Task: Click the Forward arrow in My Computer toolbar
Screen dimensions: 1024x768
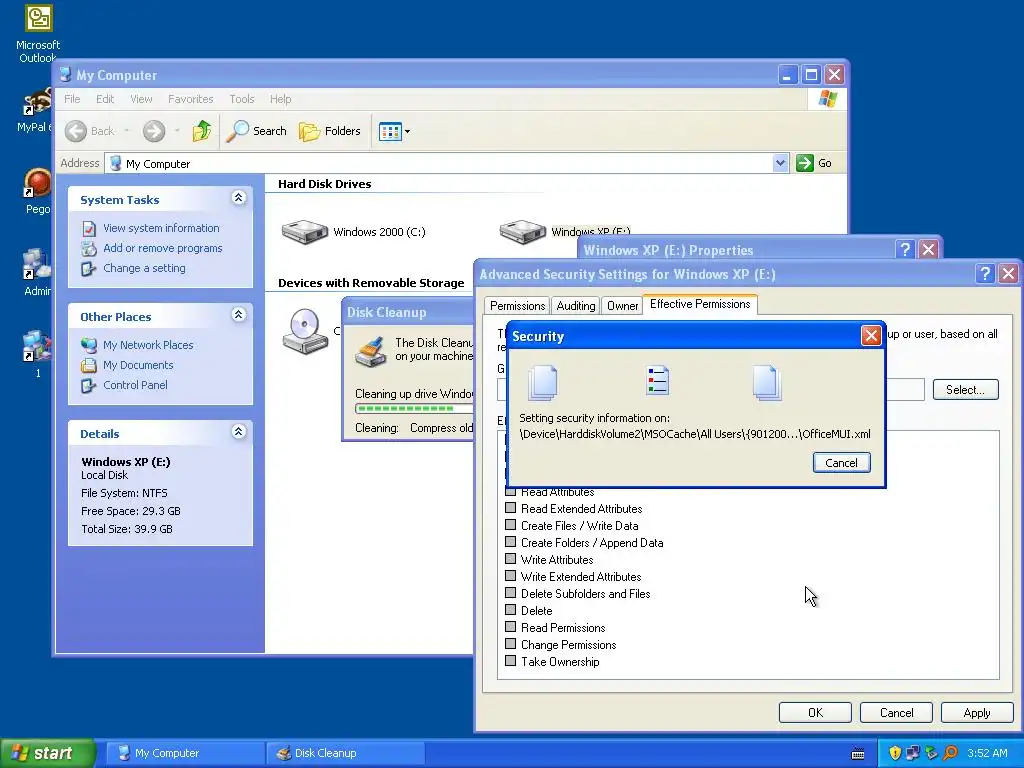Action: click(154, 131)
